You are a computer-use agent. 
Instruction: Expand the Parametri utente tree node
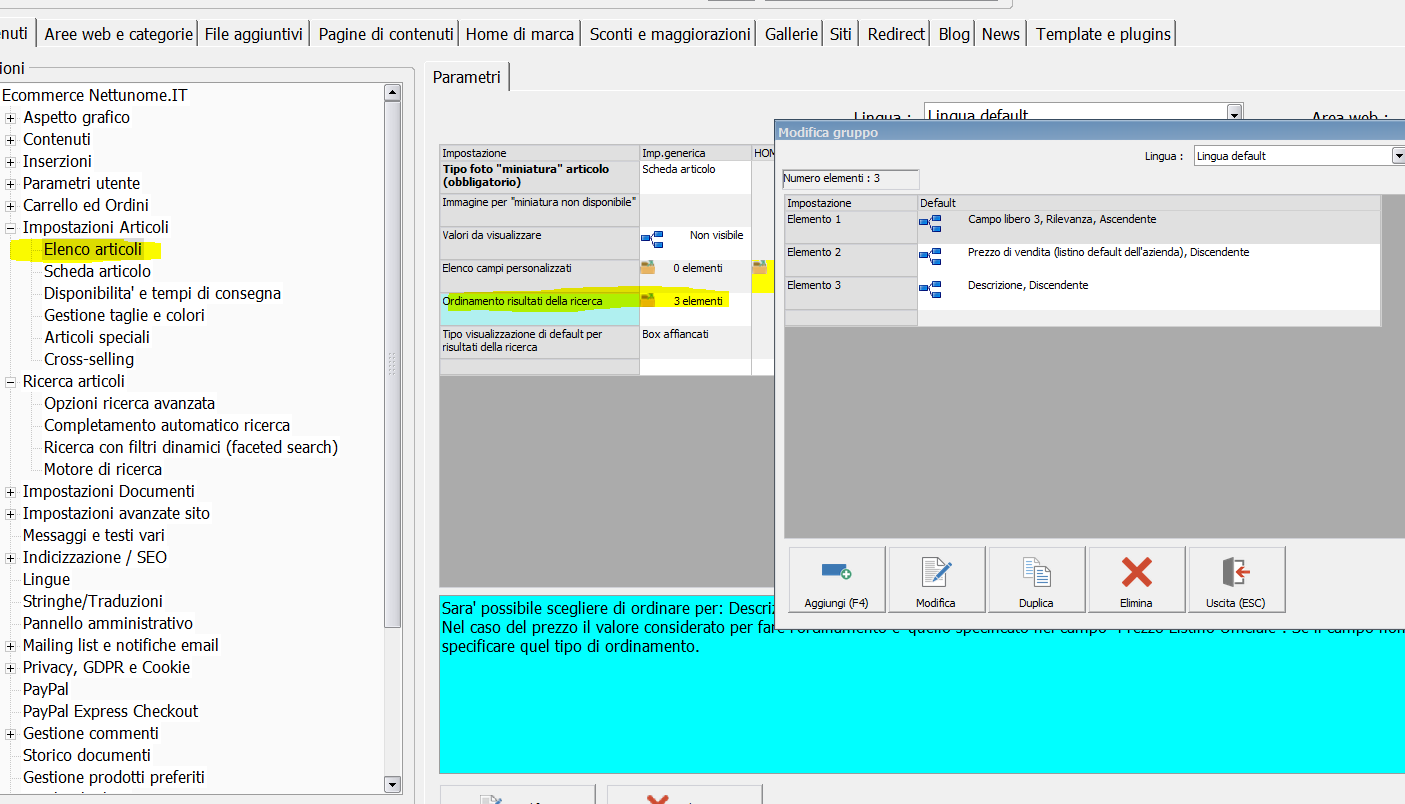pyautogui.click(x=11, y=184)
